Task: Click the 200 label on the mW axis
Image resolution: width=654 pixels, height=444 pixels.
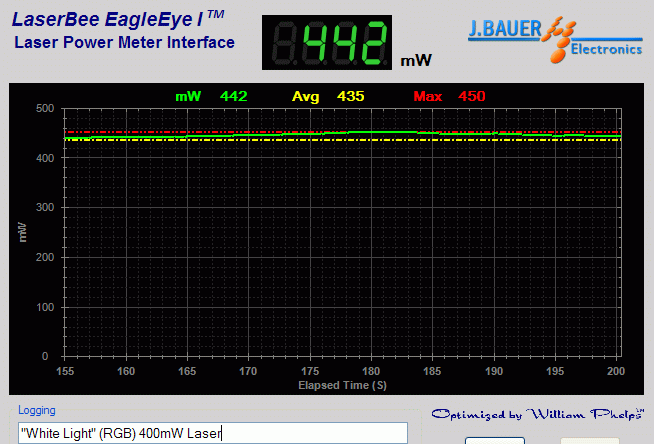Action: [45, 257]
